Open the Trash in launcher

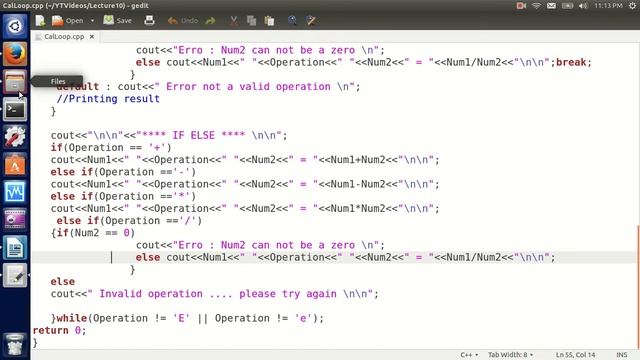tap(15, 345)
